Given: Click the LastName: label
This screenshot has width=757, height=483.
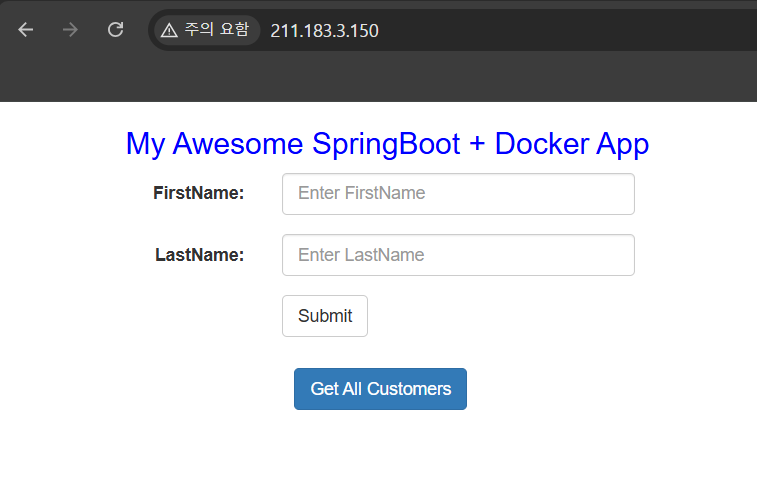Looking at the screenshot, I should click(199, 255).
